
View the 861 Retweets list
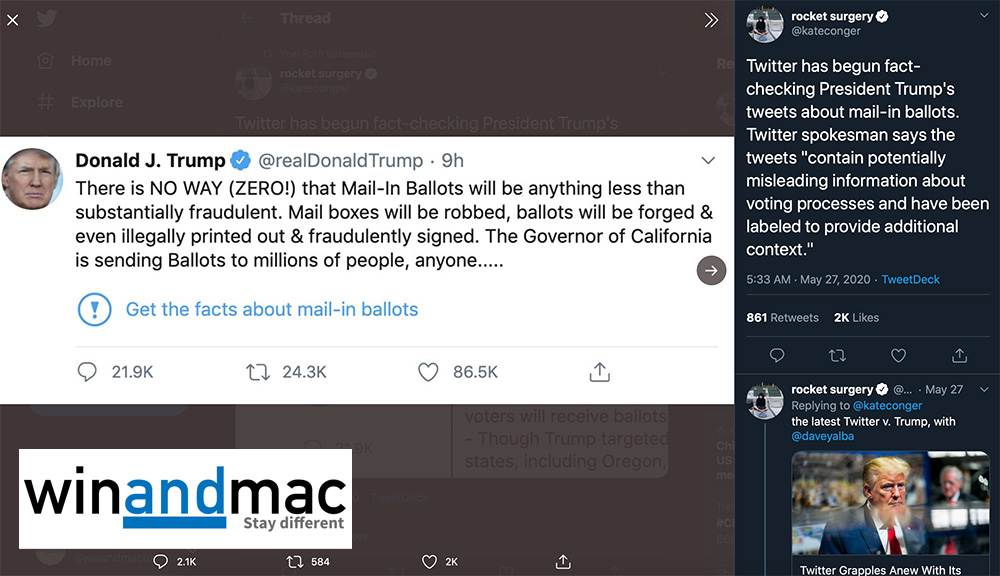coord(782,318)
